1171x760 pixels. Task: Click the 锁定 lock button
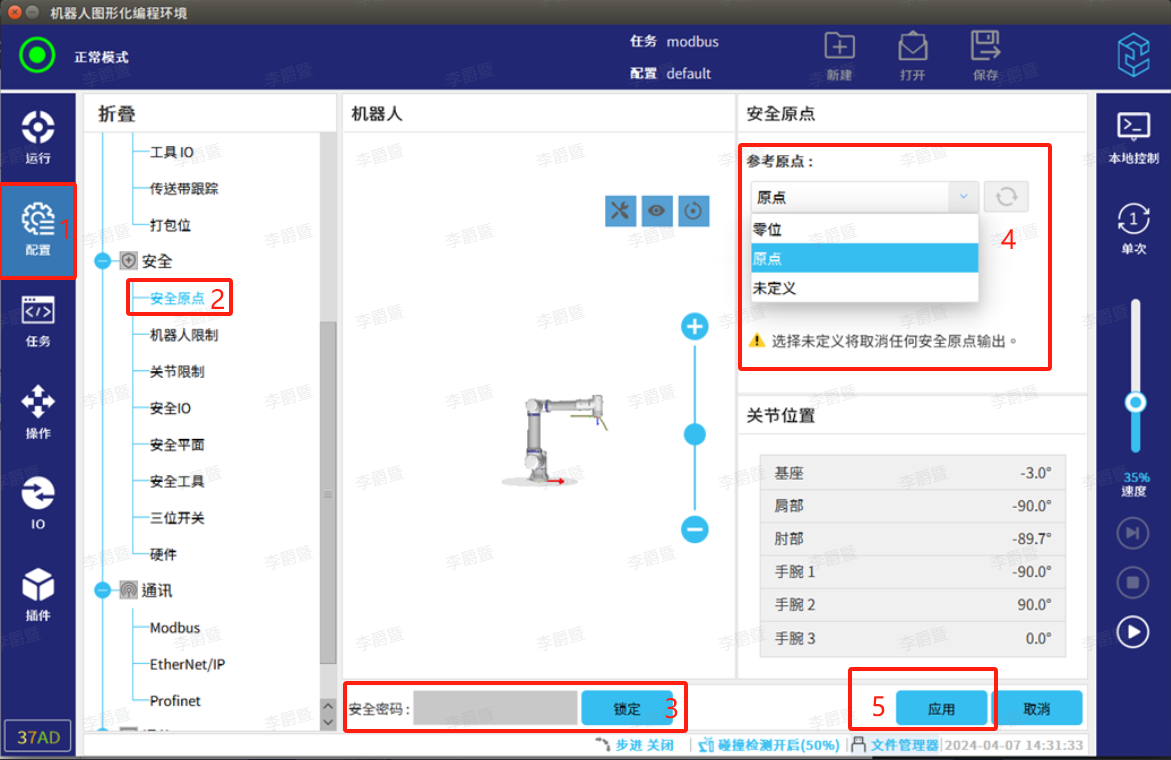click(x=626, y=709)
